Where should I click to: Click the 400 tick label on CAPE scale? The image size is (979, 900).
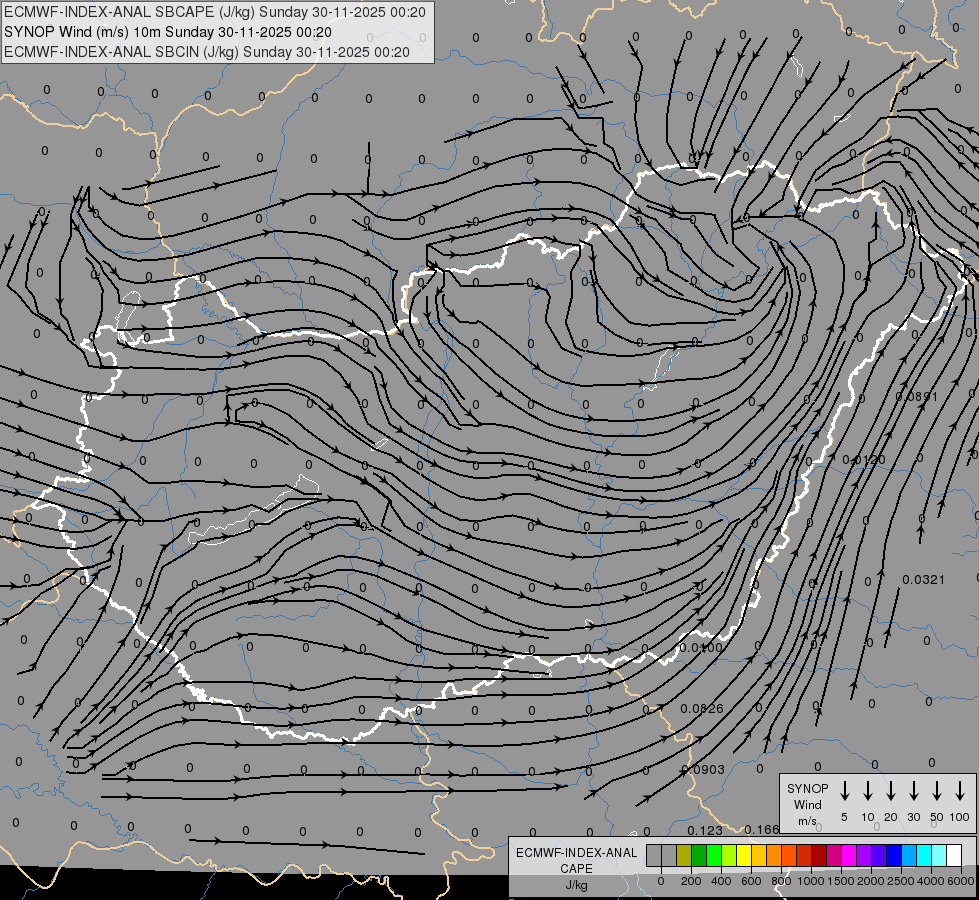[721, 881]
